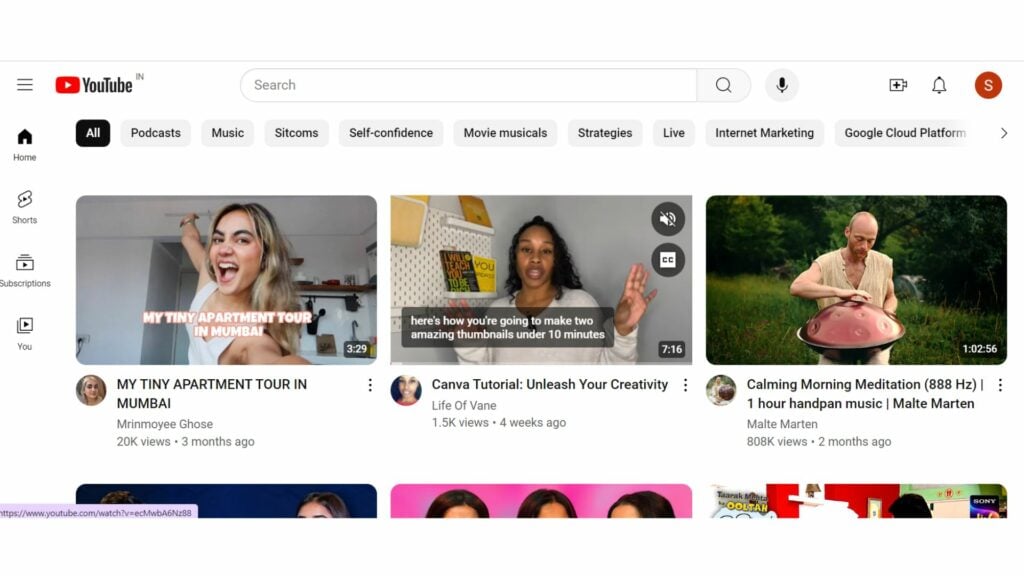Open the Mrinmoyee Ghose channel link
Viewport: 1024px width, 576px height.
[168, 424]
